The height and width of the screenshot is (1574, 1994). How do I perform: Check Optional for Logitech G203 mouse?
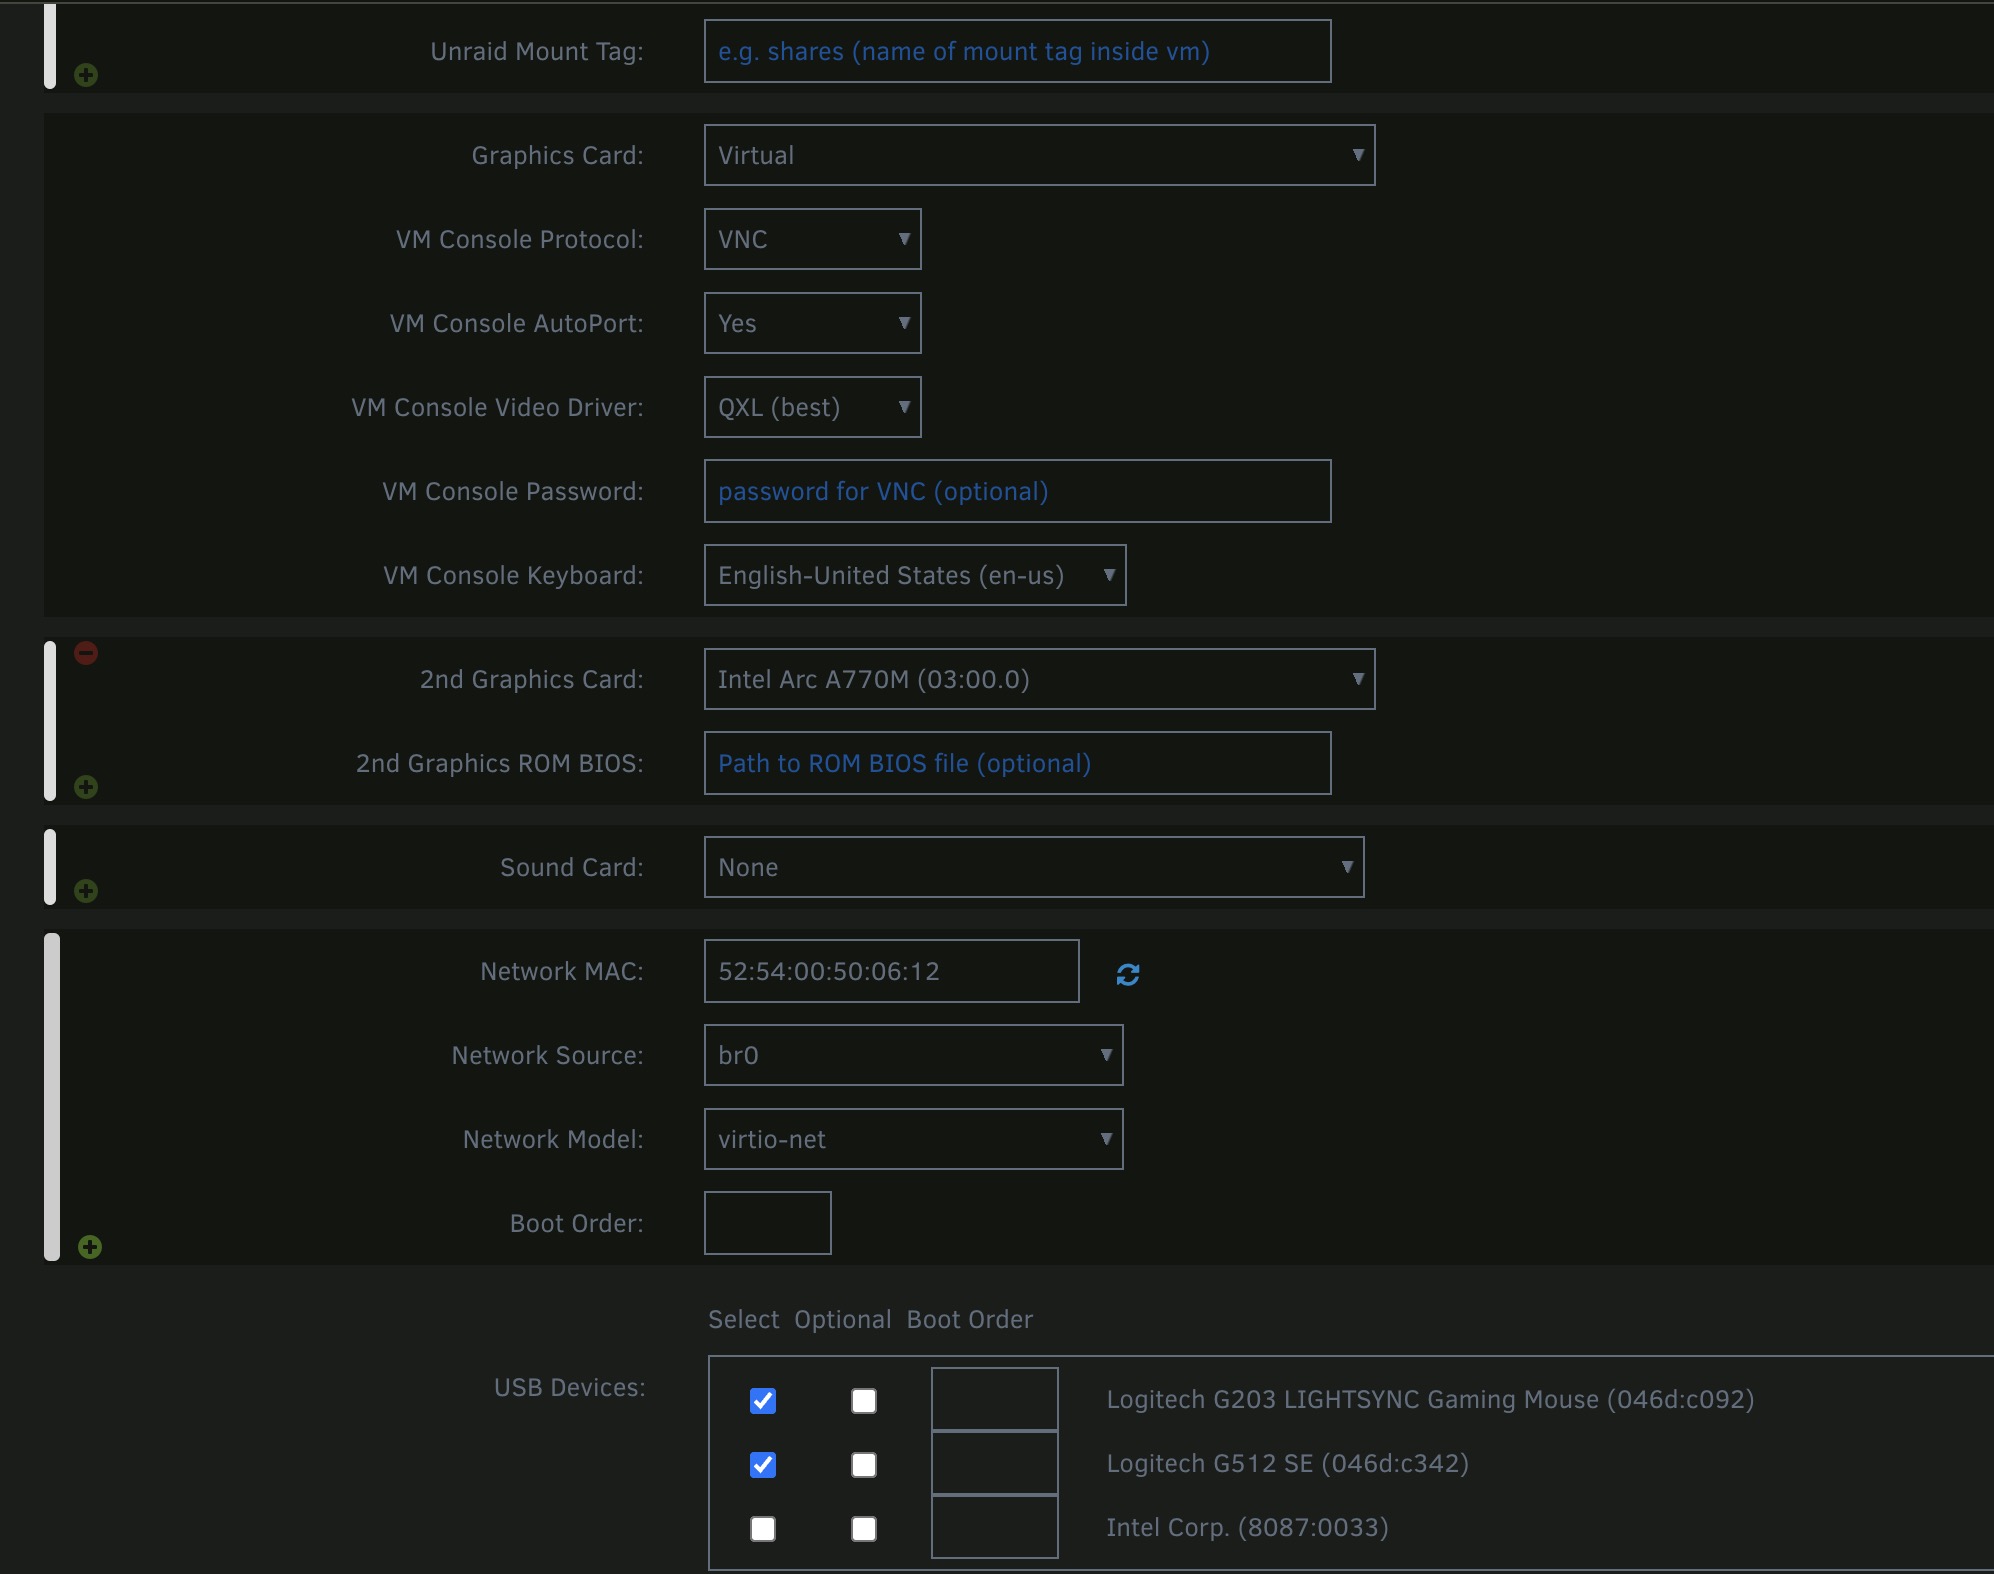pos(864,1401)
